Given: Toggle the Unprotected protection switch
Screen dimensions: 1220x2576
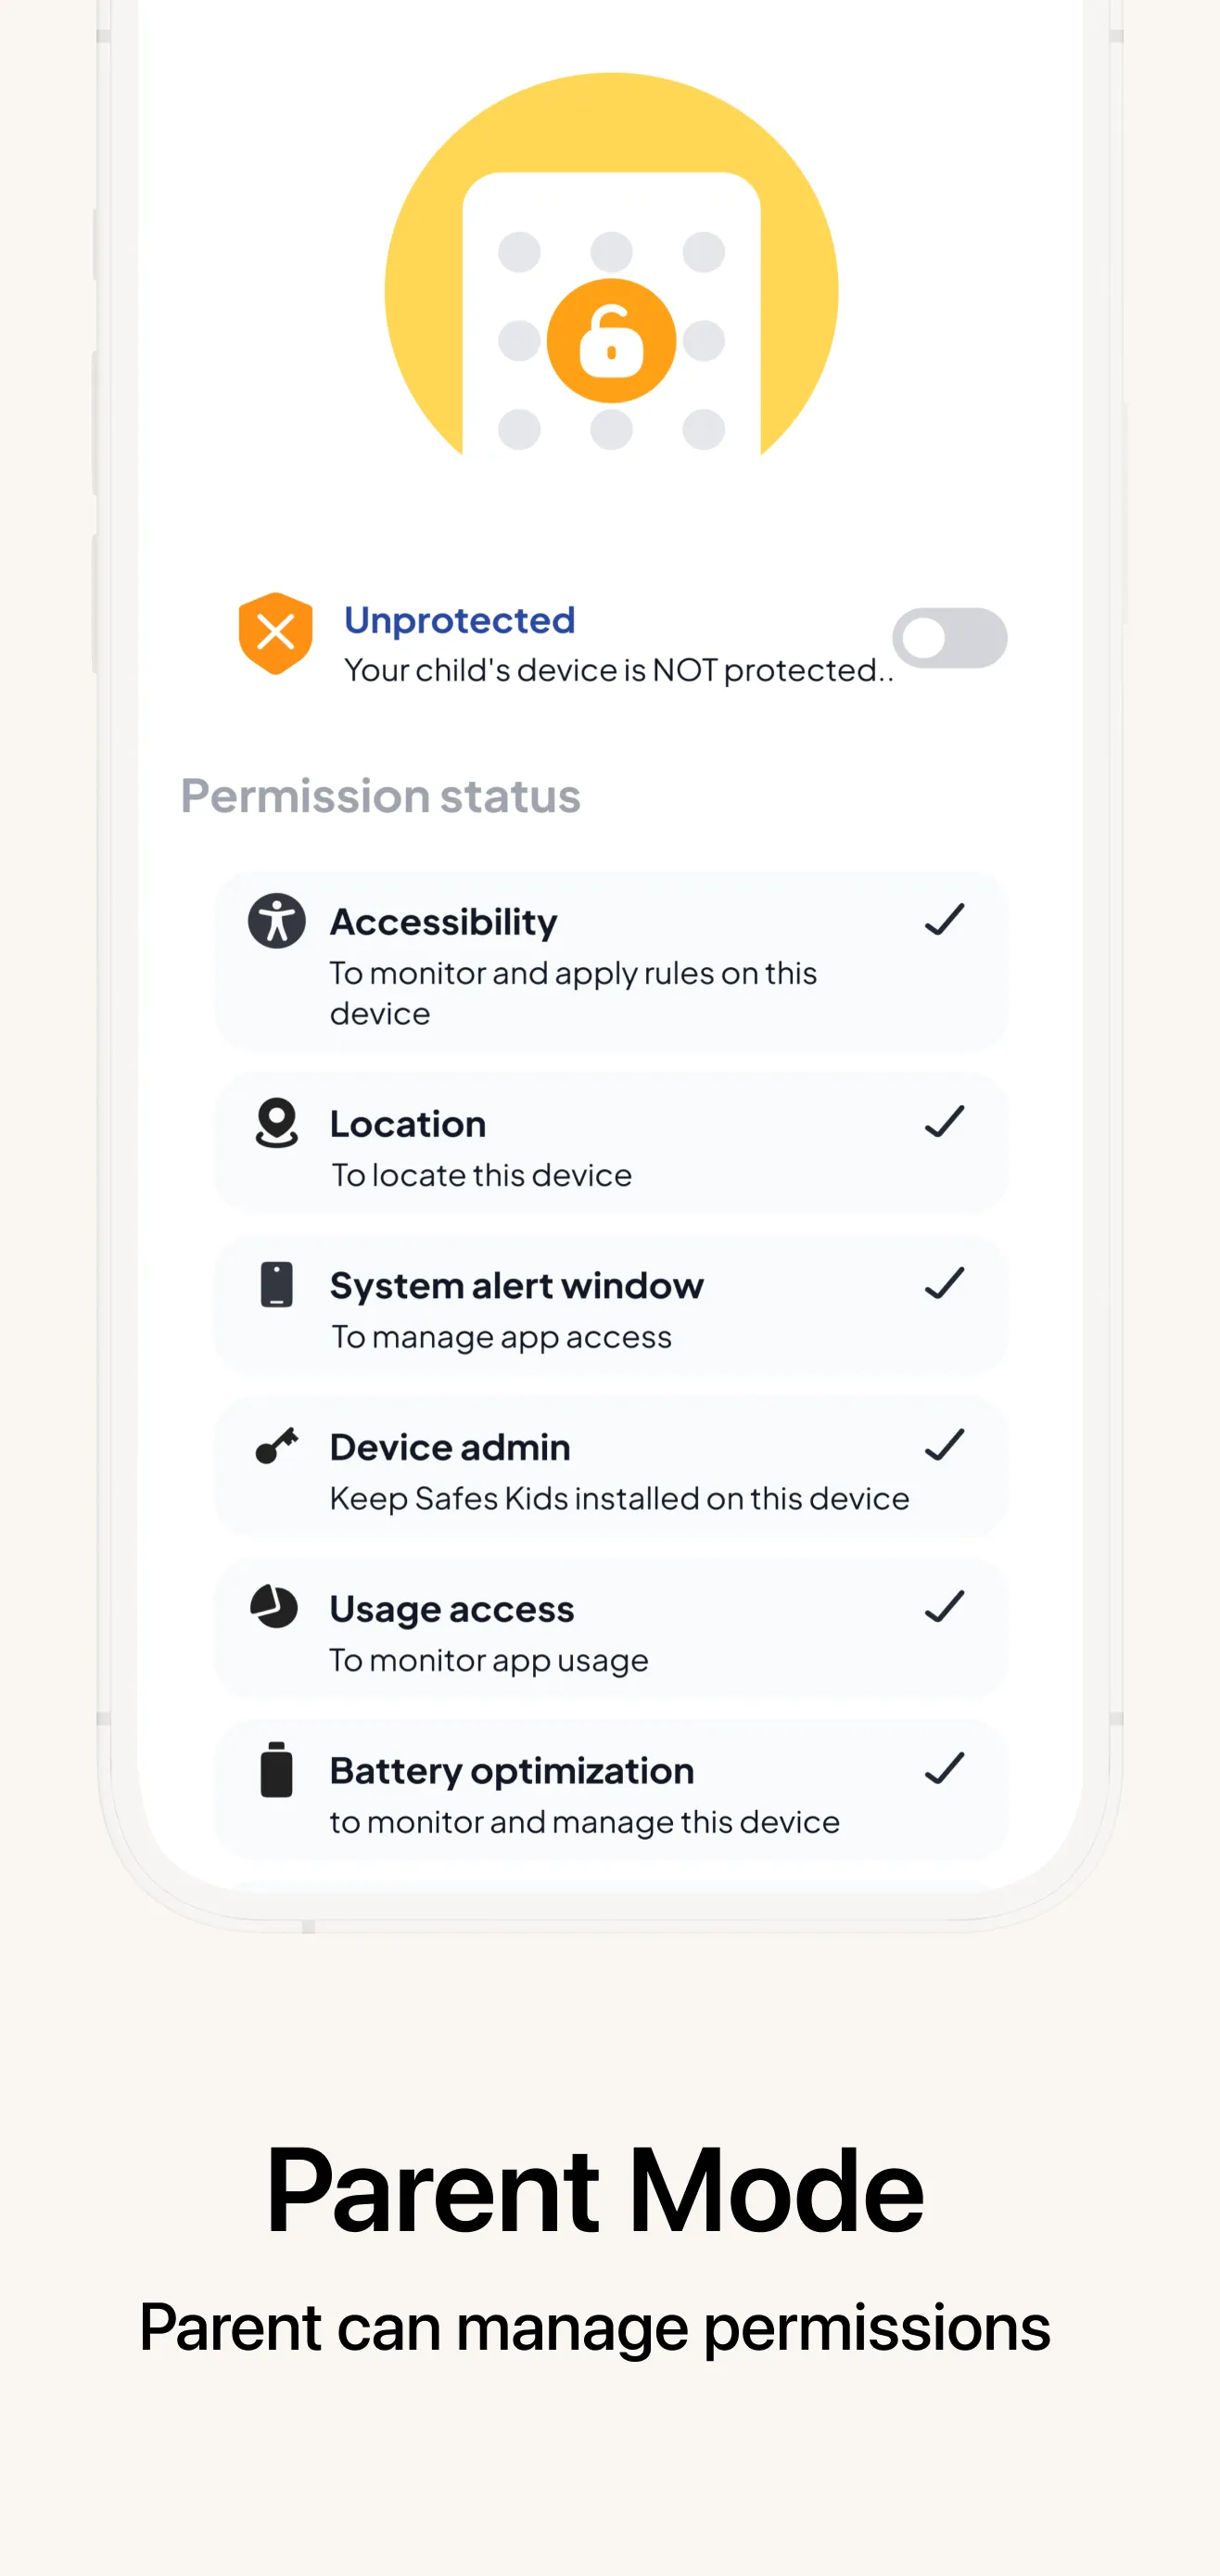Looking at the screenshot, I should (x=949, y=638).
